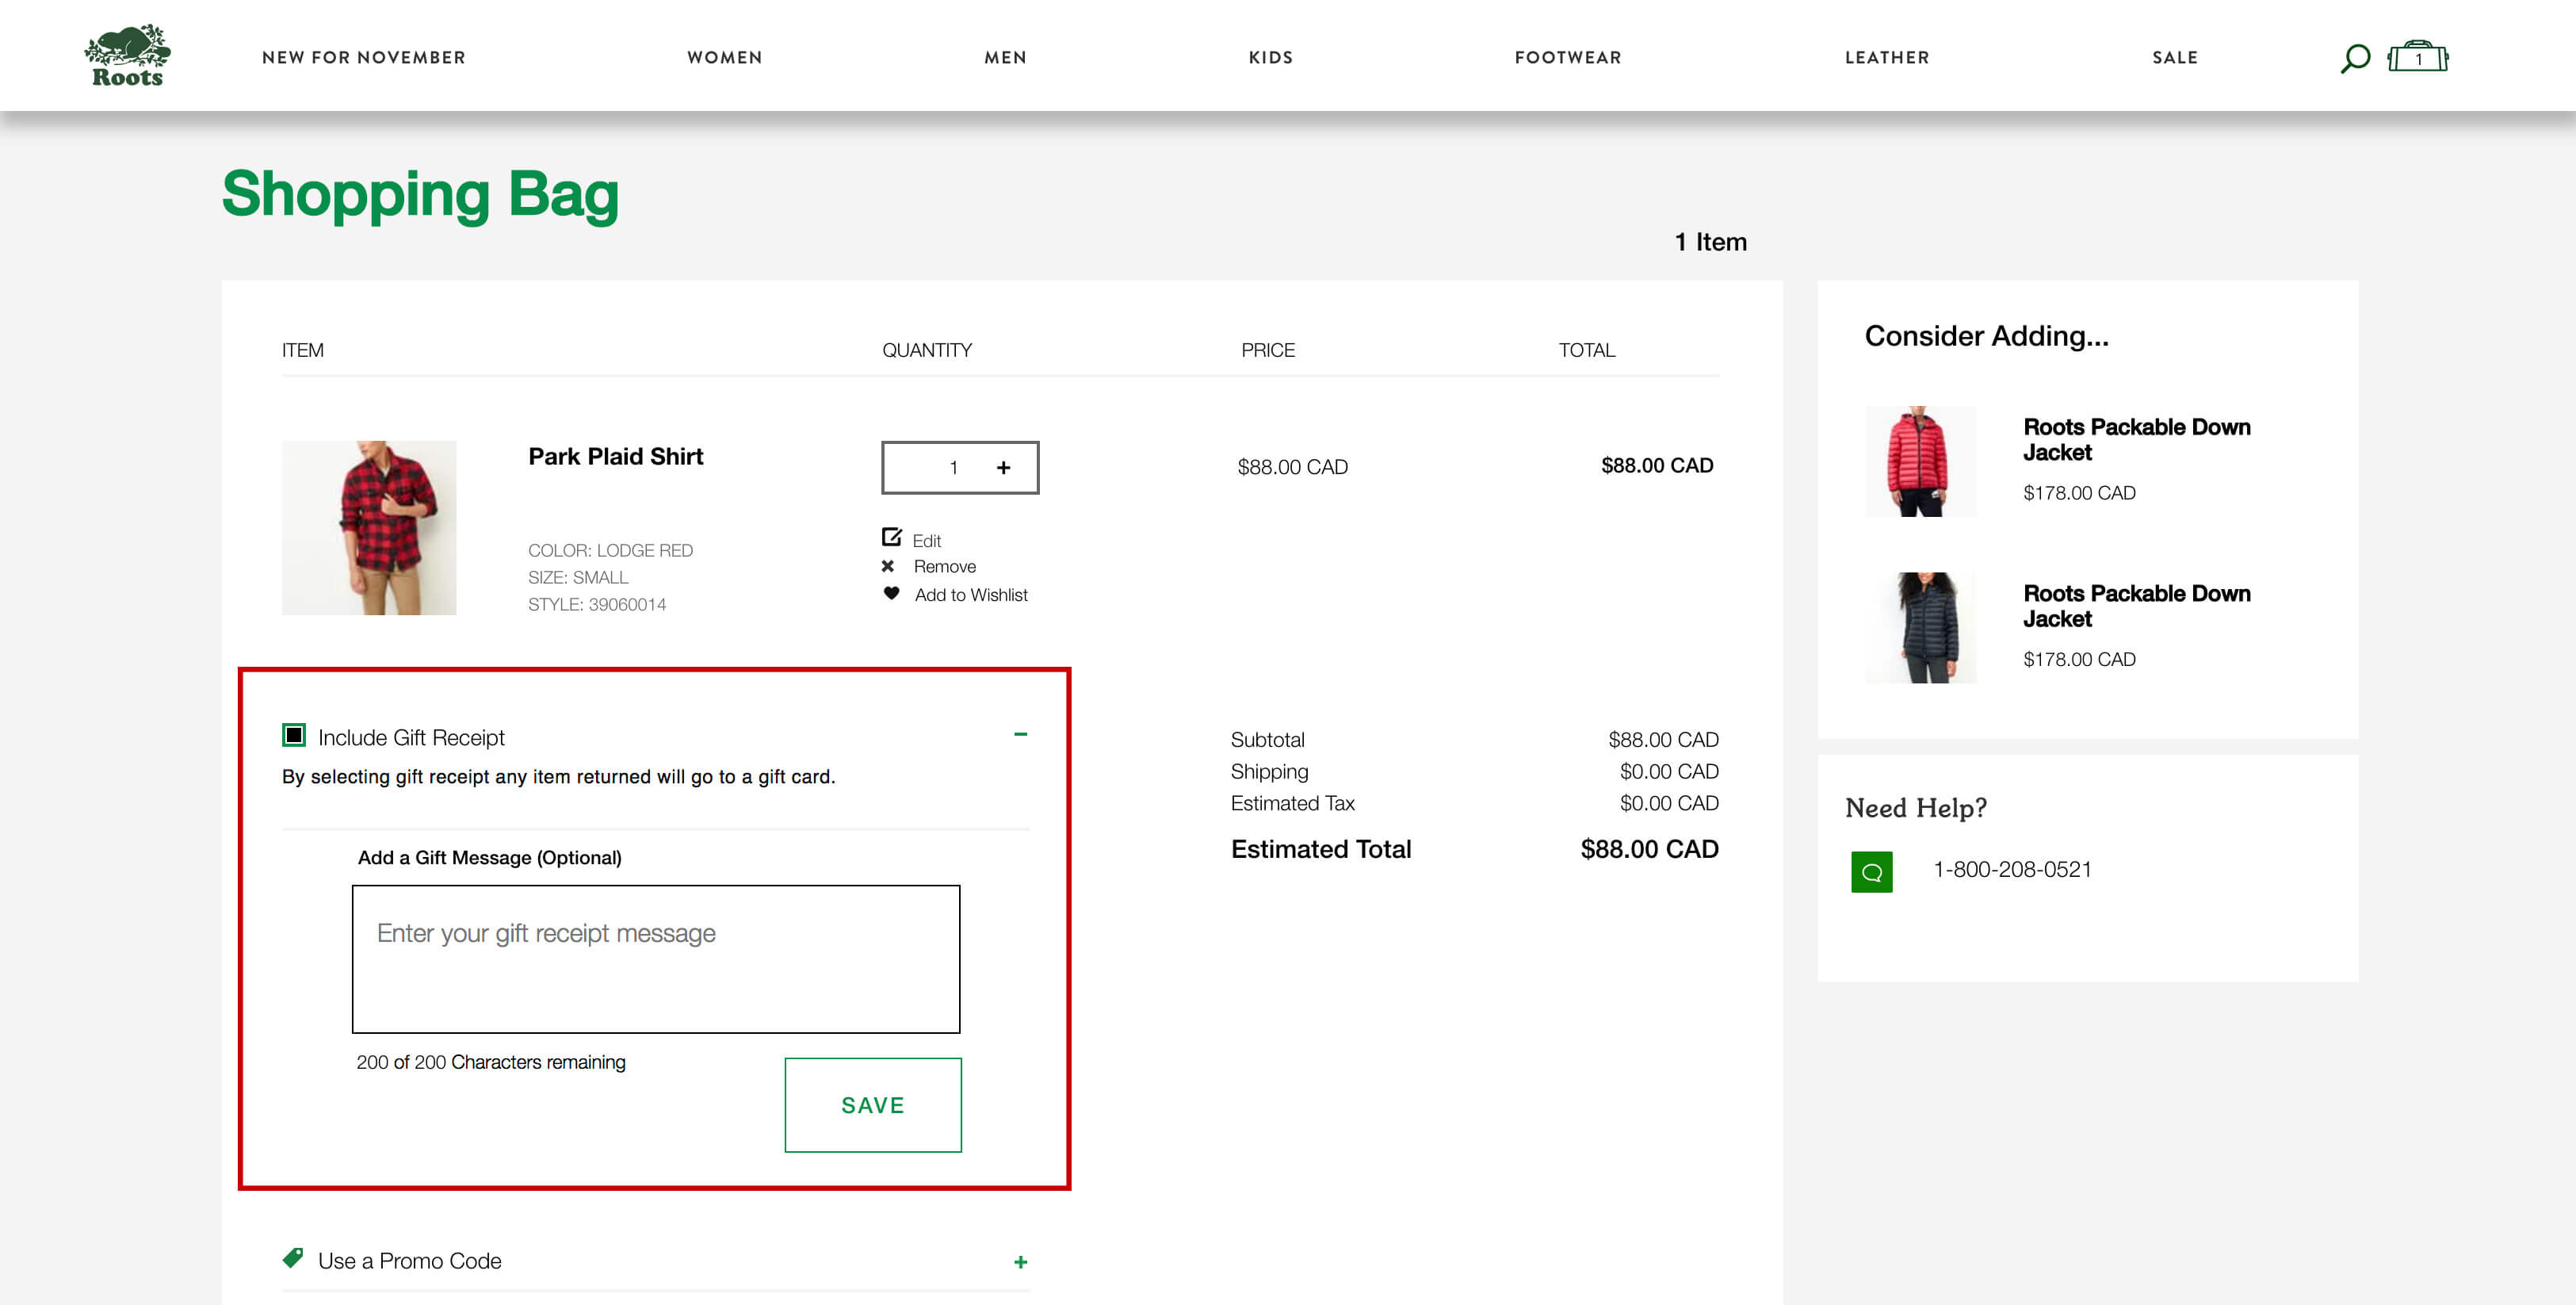Open the Women menu

pos(725,58)
